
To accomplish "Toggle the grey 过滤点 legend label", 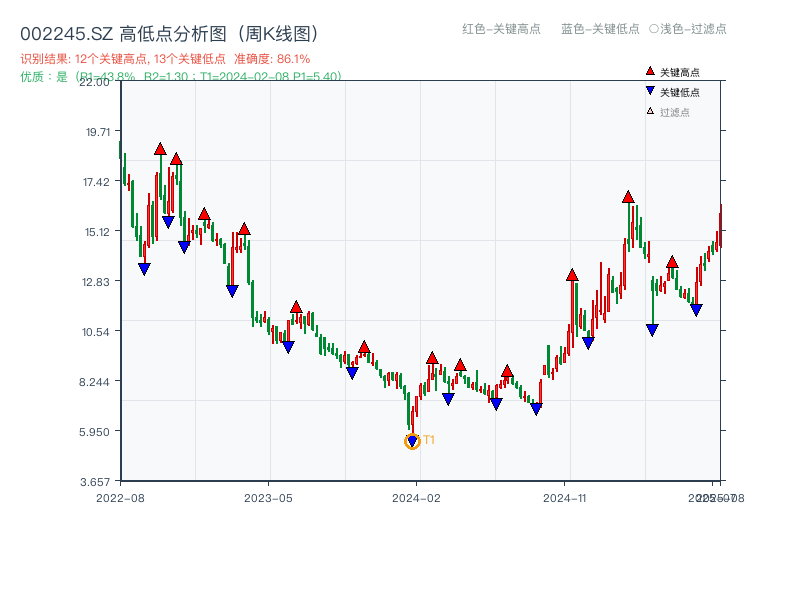I will point(674,112).
